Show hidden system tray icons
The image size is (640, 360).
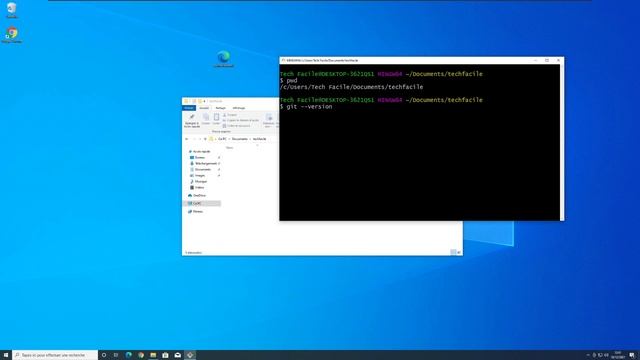tap(588, 355)
